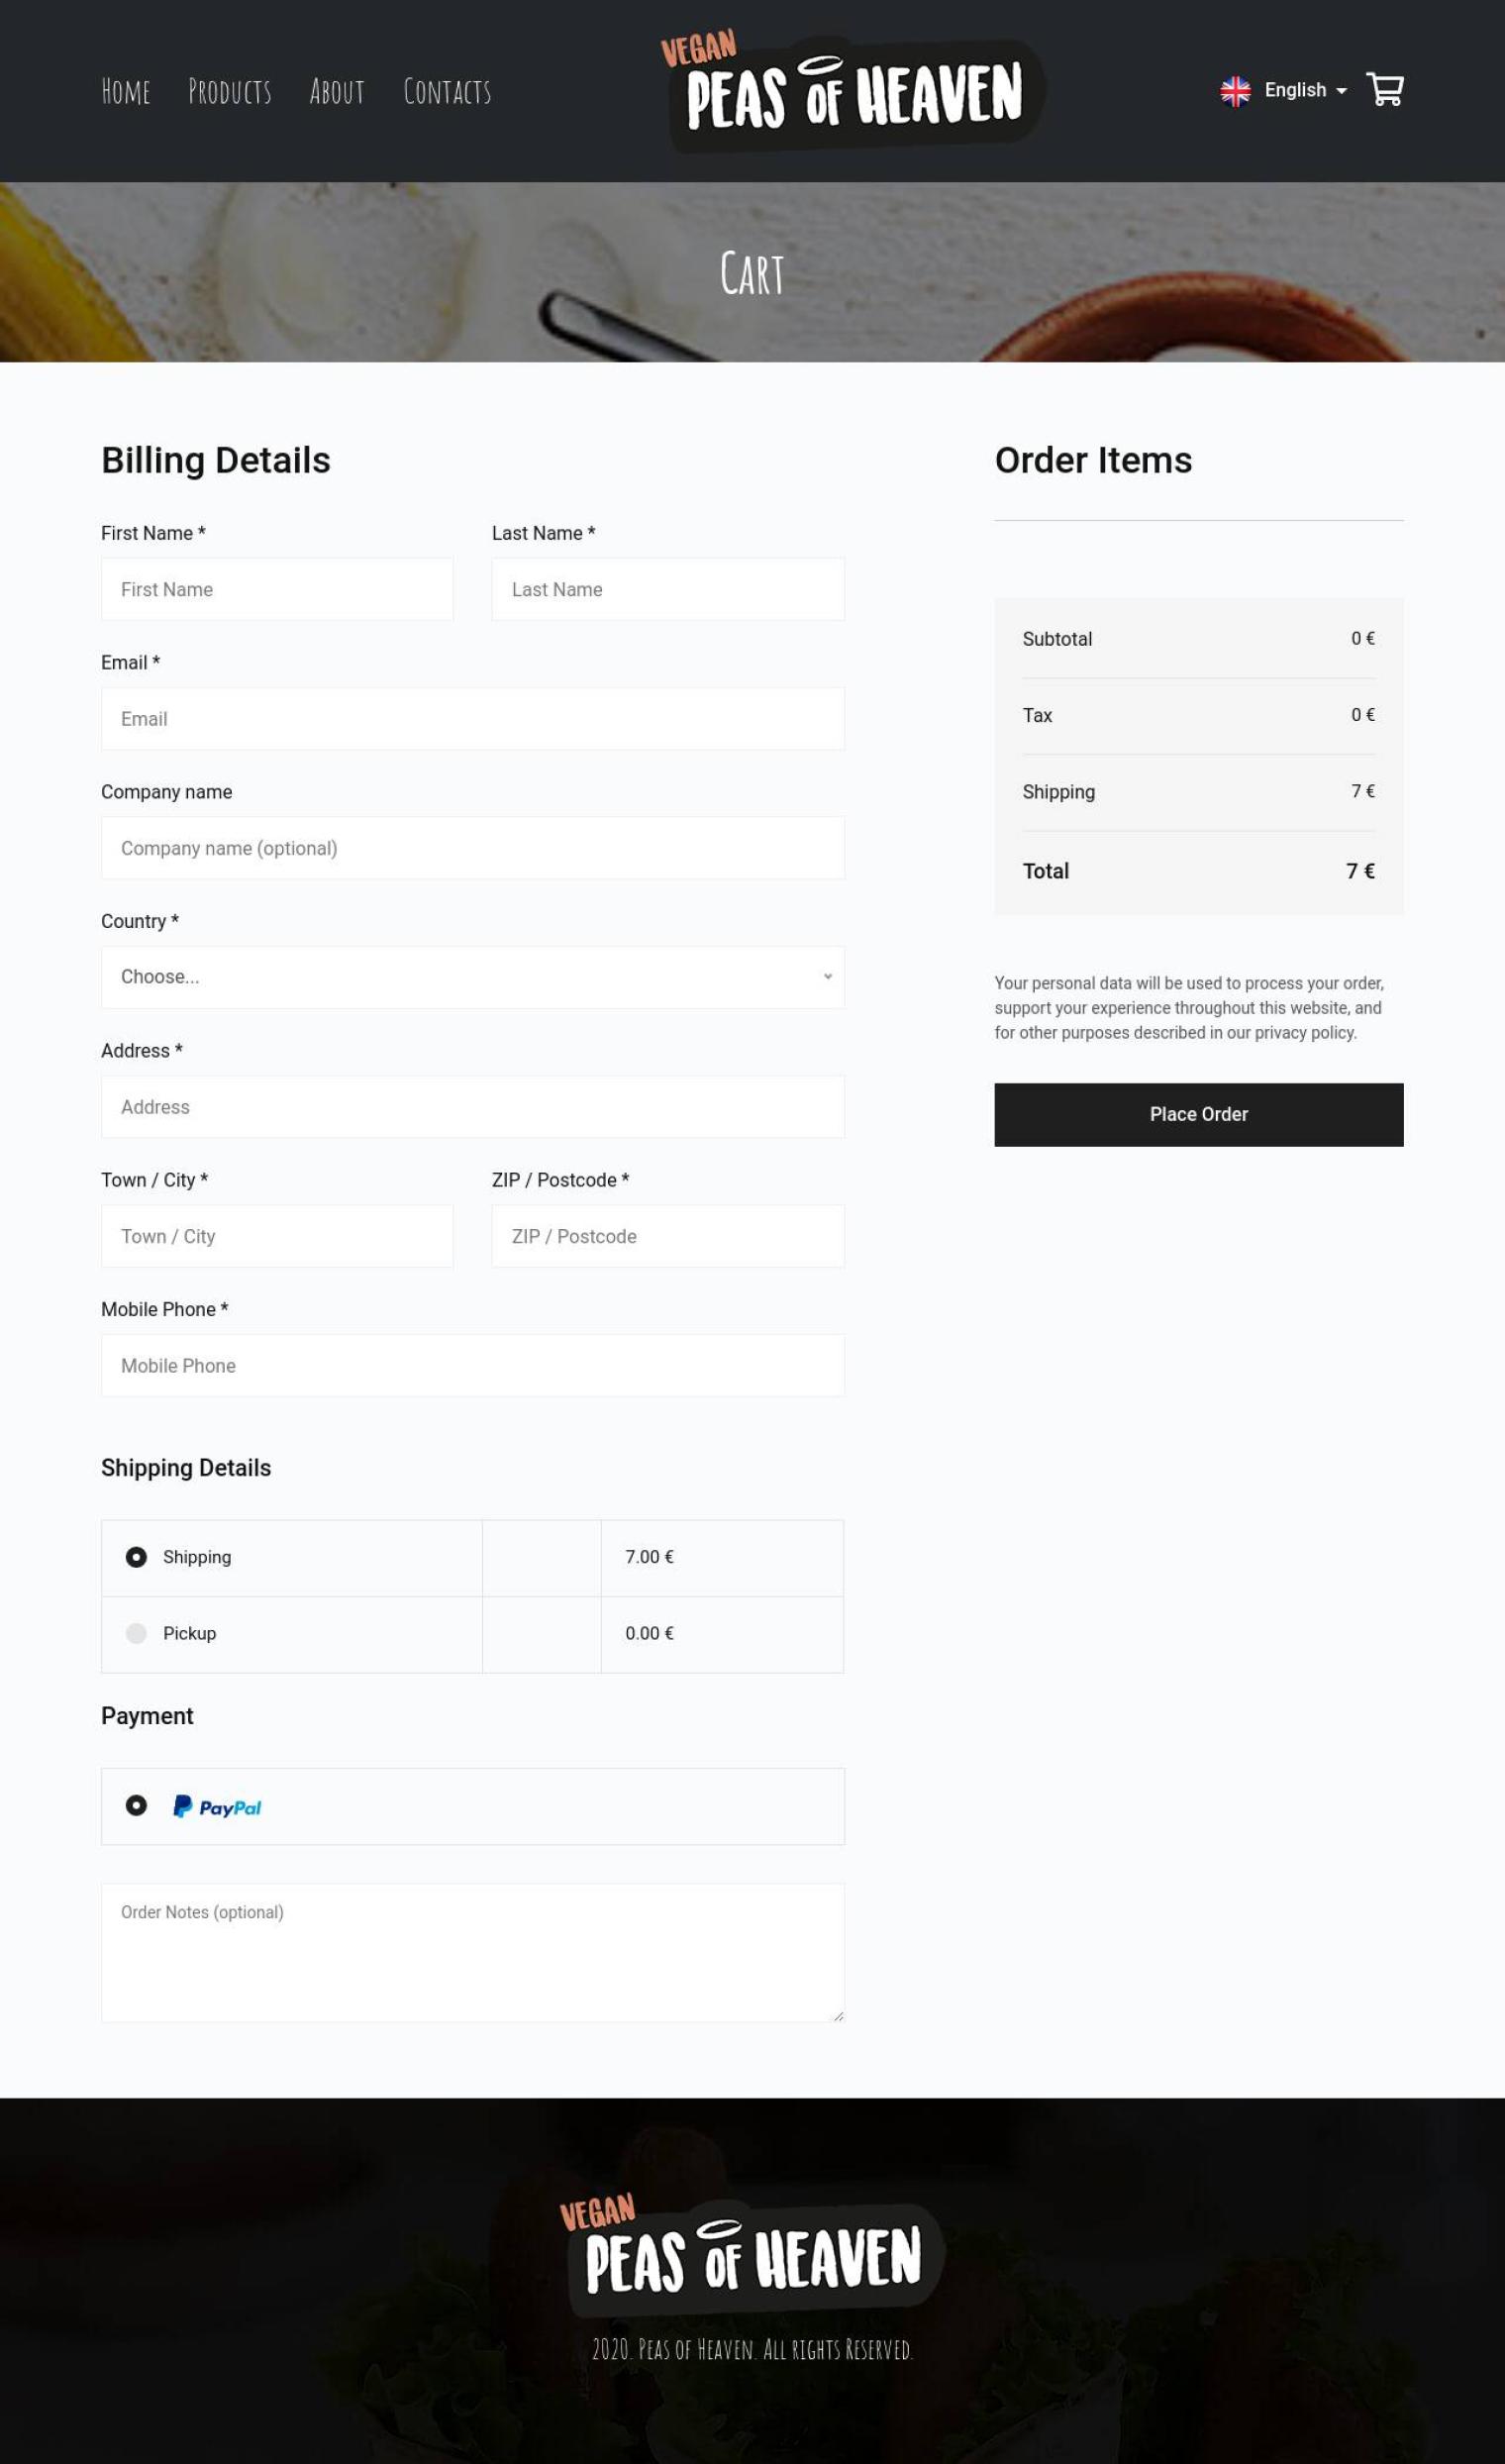Open the Contacts page
The image size is (1505, 2464).
[x=447, y=92]
